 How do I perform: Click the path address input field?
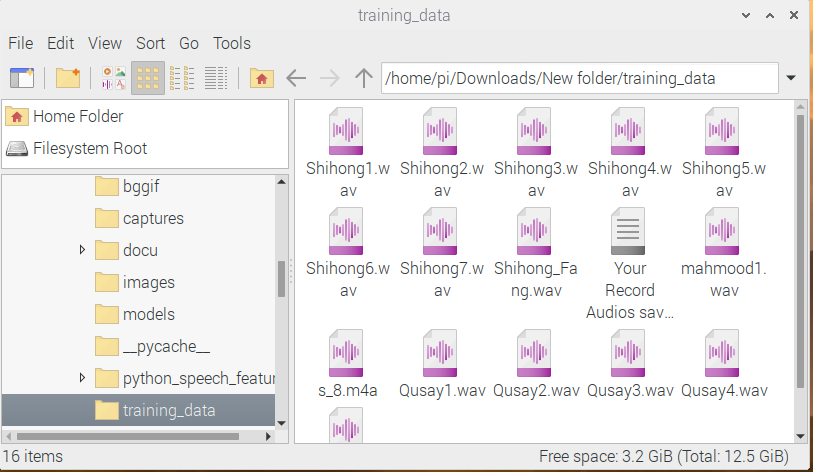pos(578,78)
